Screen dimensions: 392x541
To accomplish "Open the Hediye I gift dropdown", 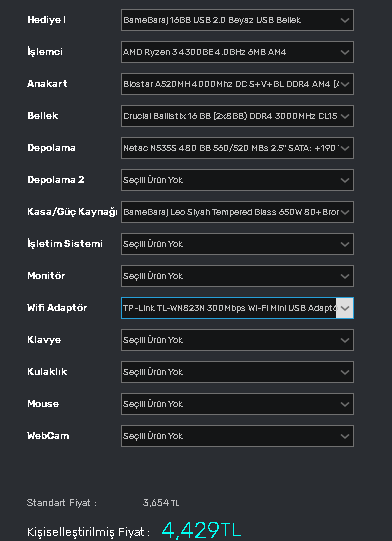I will 237,20.
